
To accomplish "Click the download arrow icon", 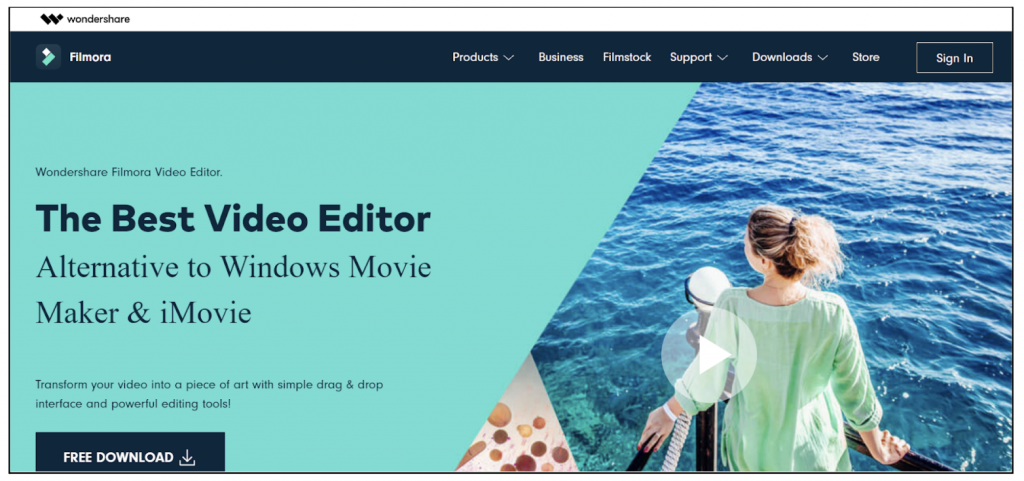I will 187,458.
